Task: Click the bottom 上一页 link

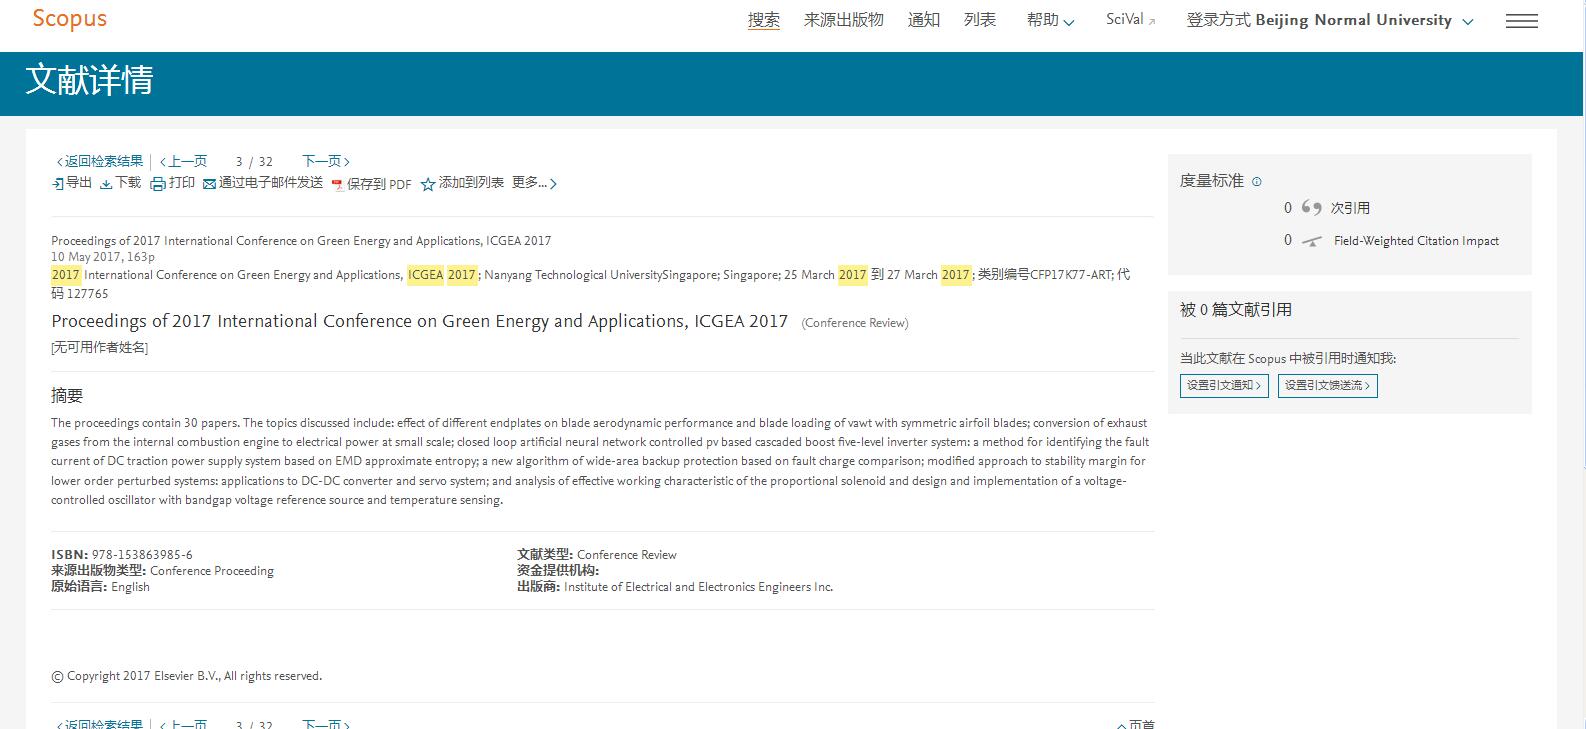Action: point(184,723)
